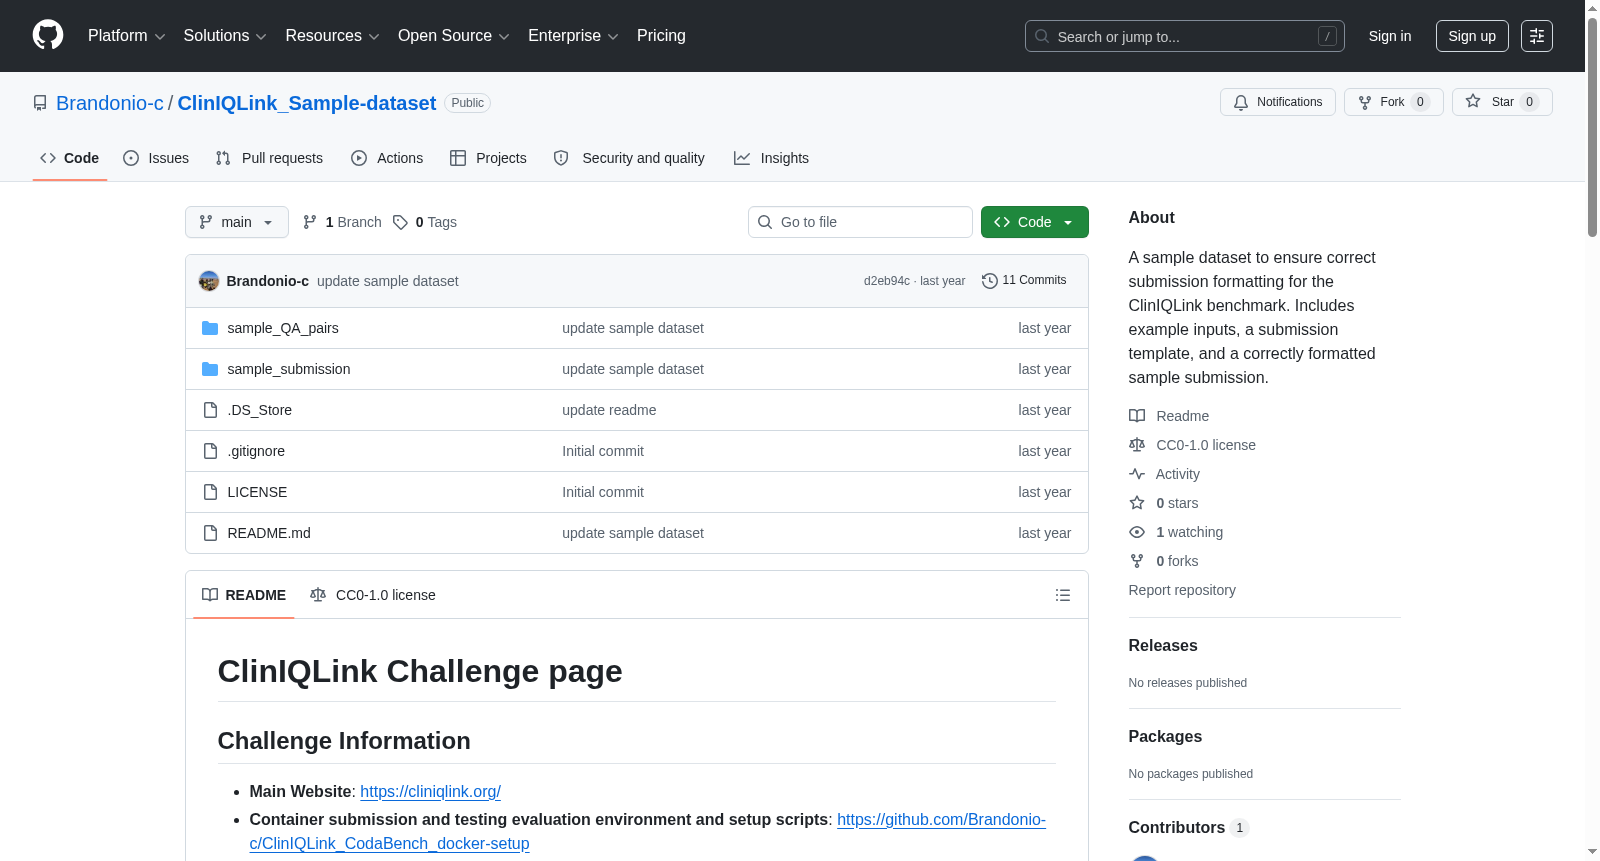Click the branch icon beside 1 Branch

[x=310, y=222]
